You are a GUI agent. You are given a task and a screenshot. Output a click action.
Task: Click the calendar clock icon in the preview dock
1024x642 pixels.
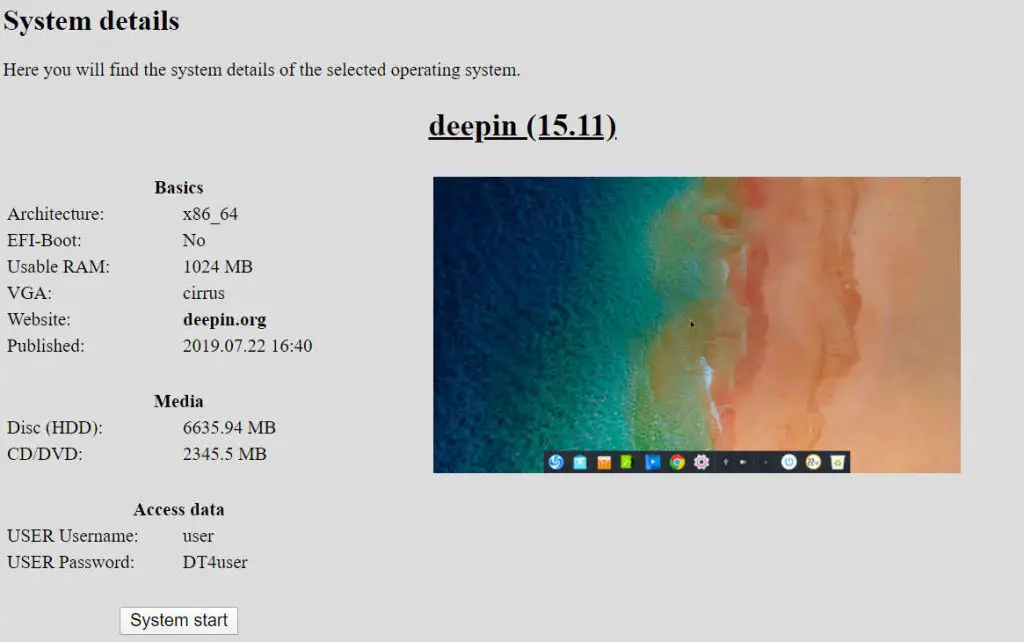pyautogui.click(x=813, y=462)
